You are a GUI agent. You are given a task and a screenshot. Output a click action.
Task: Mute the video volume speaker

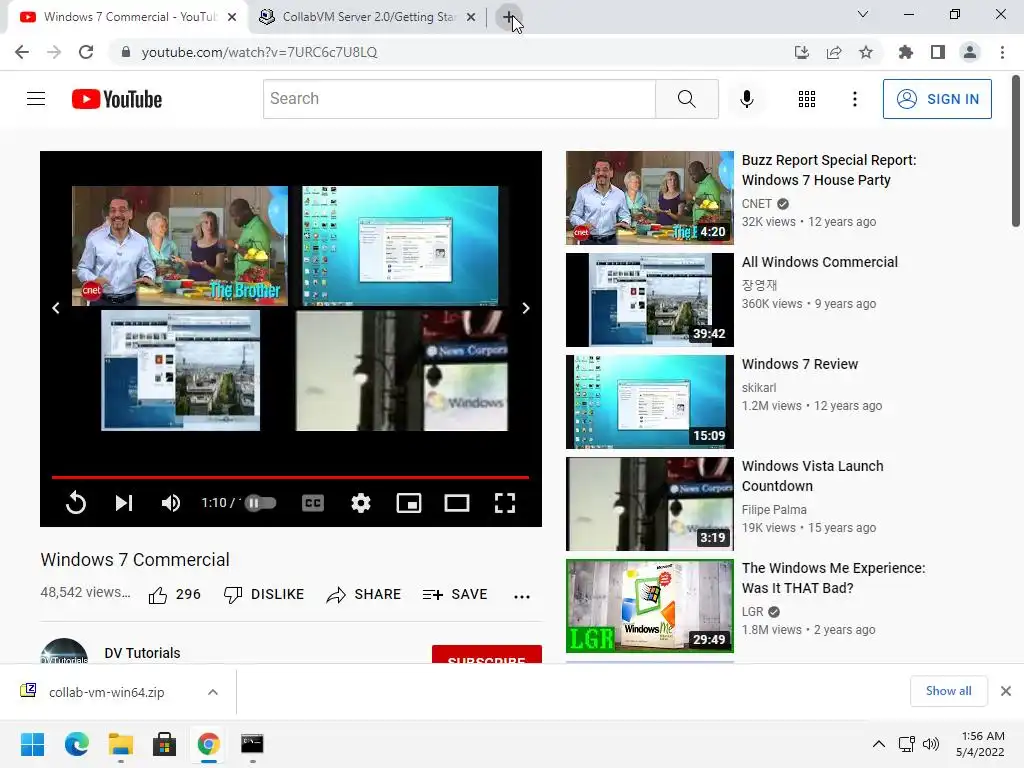(x=170, y=503)
